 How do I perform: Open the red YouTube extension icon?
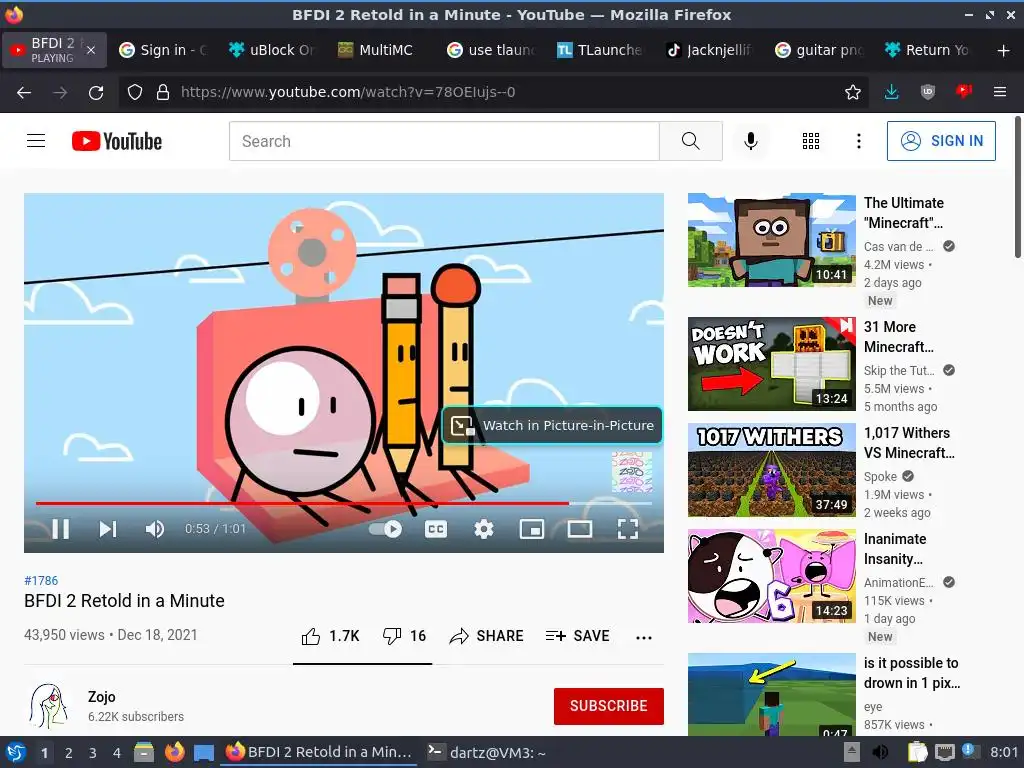tap(964, 92)
